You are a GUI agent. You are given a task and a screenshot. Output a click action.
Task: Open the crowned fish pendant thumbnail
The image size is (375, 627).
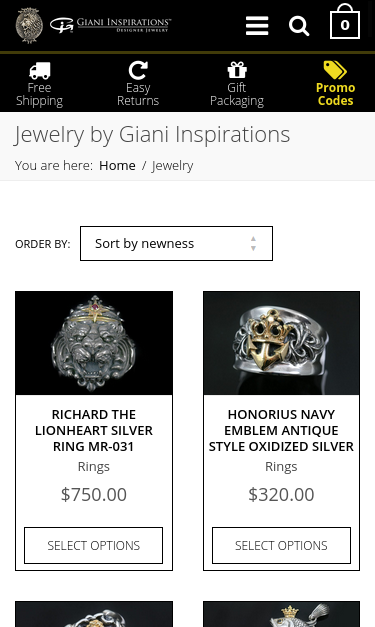[x=281, y=614]
